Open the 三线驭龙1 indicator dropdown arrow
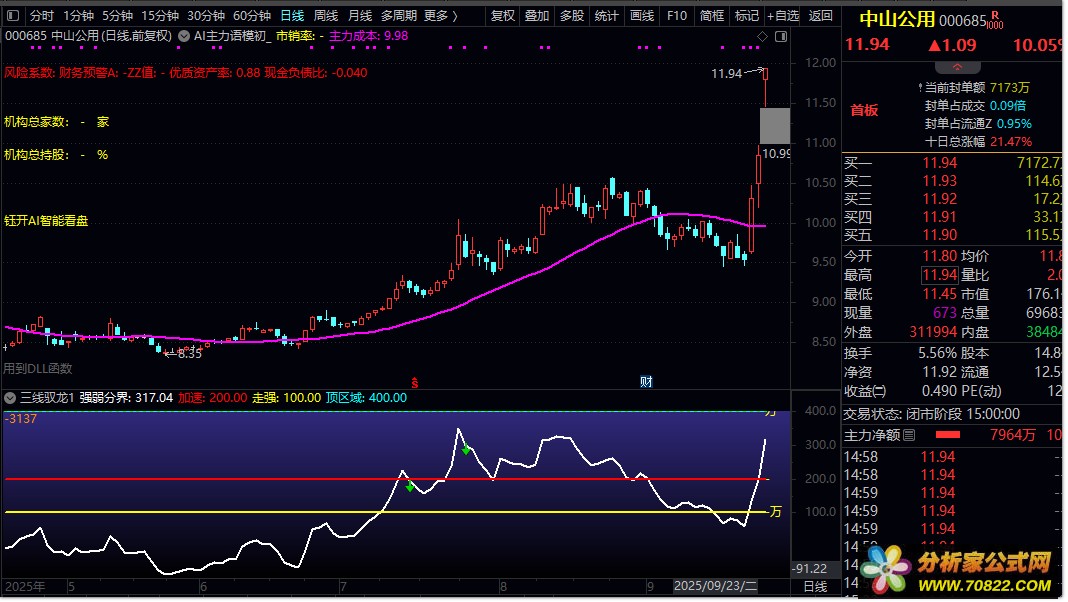The width and height of the screenshot is (1068, 602). pos(10,398)
